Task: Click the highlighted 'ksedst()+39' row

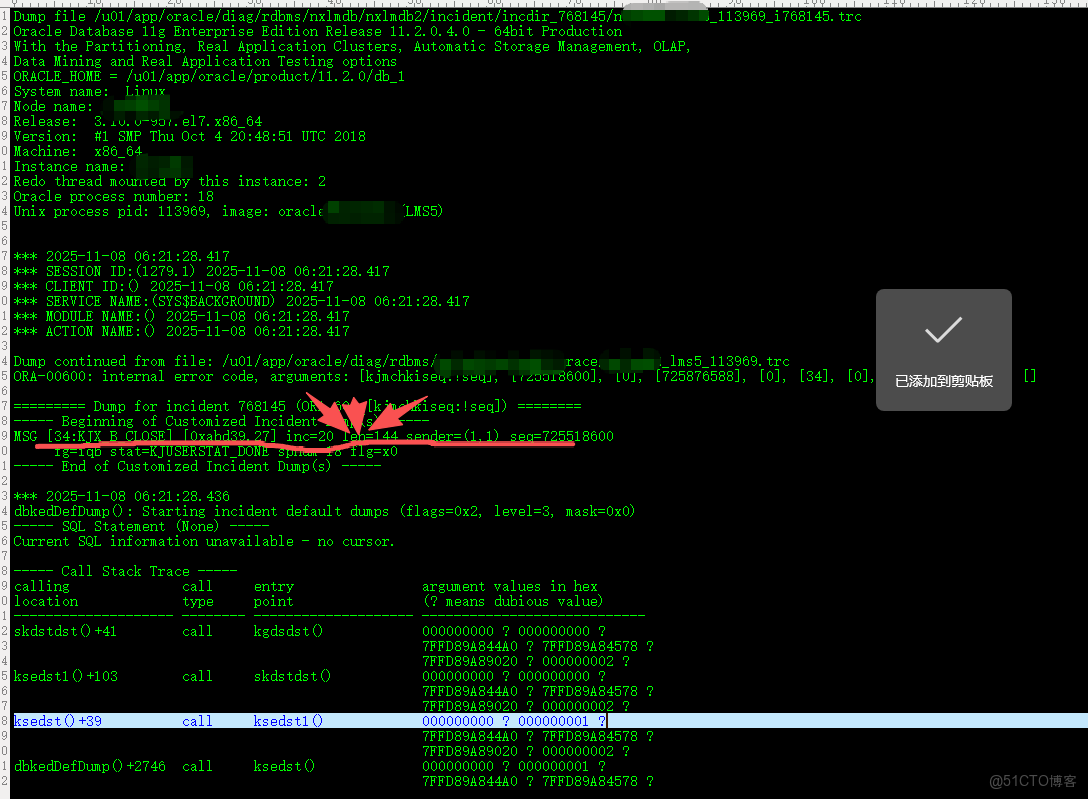Action: coord(550,721)
